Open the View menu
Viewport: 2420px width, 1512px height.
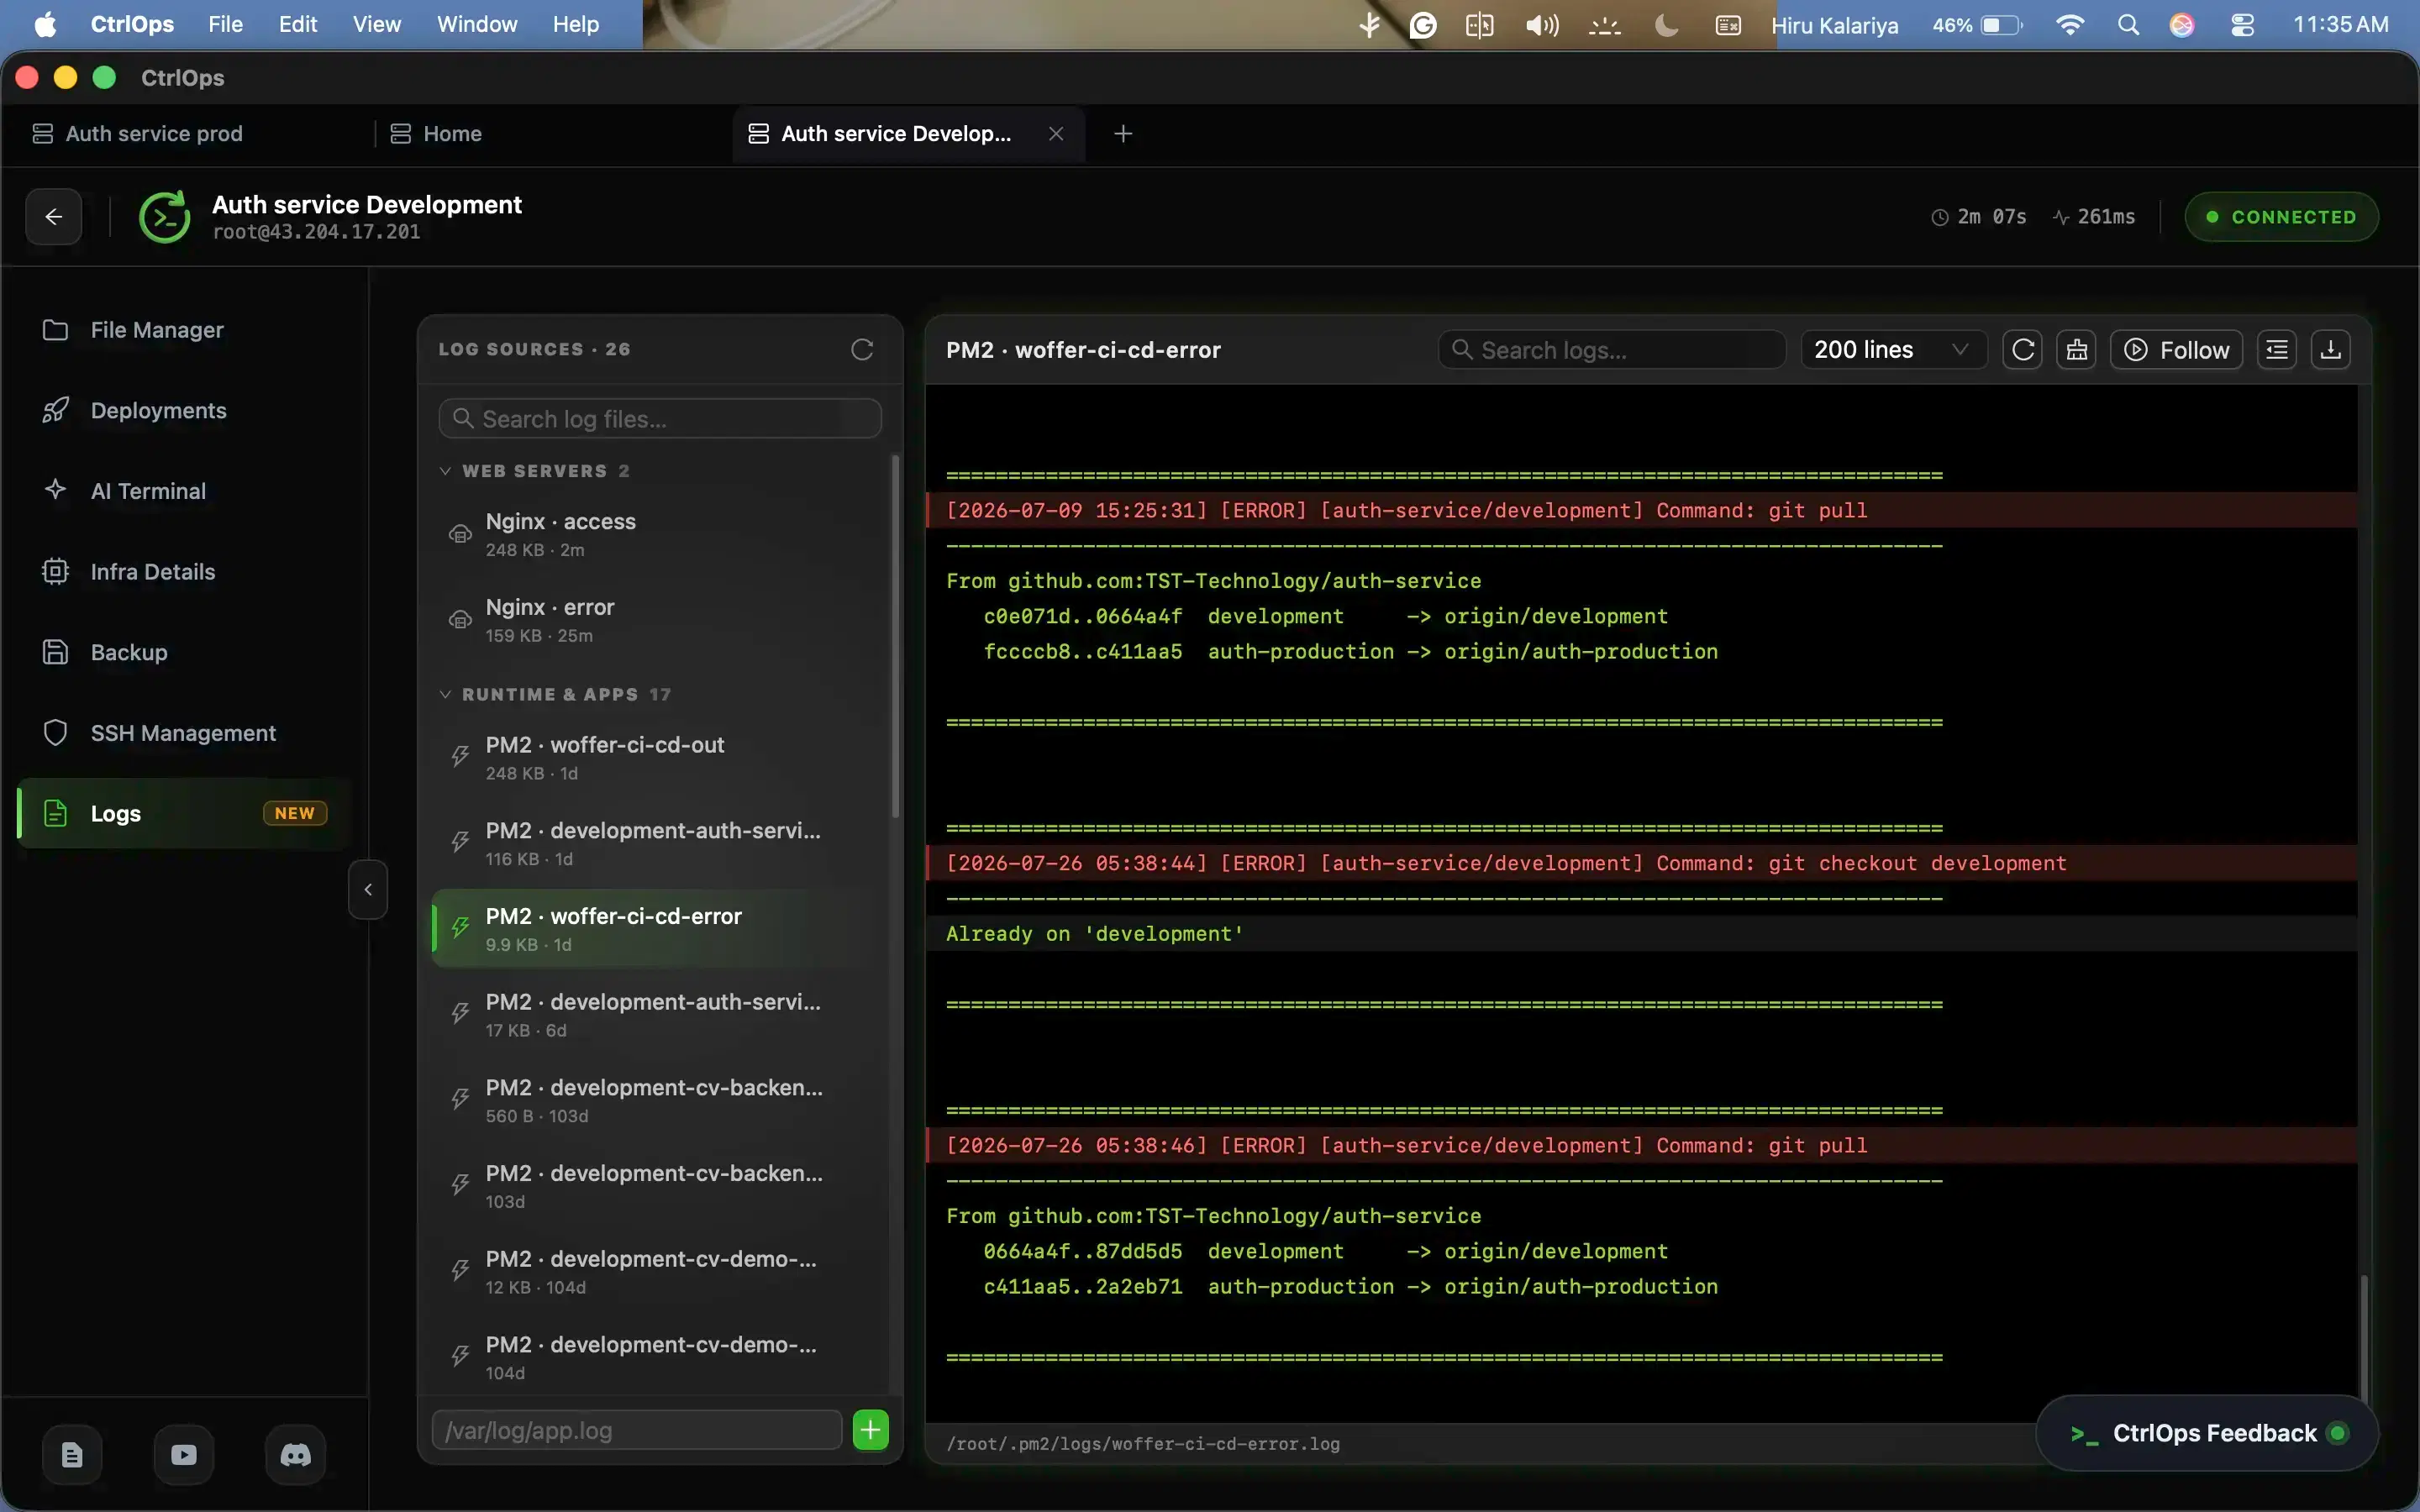click(x=377, y=24)
